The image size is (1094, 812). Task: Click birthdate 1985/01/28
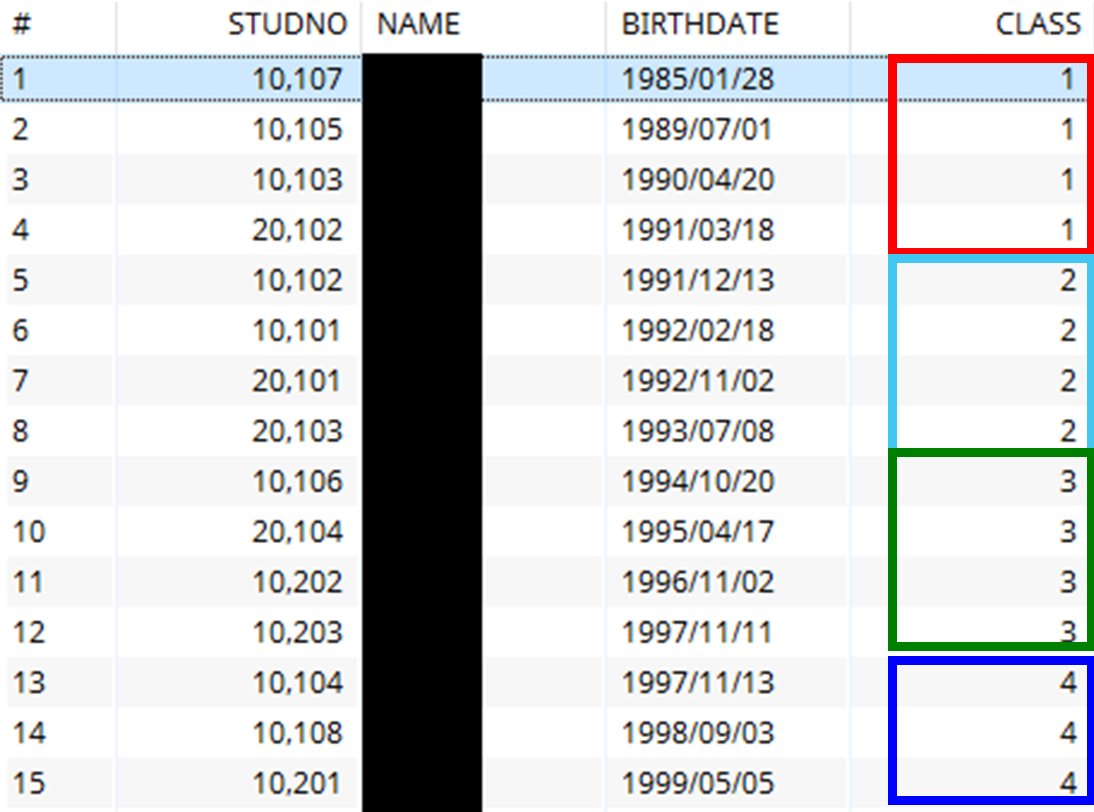(x=698, y=79)
